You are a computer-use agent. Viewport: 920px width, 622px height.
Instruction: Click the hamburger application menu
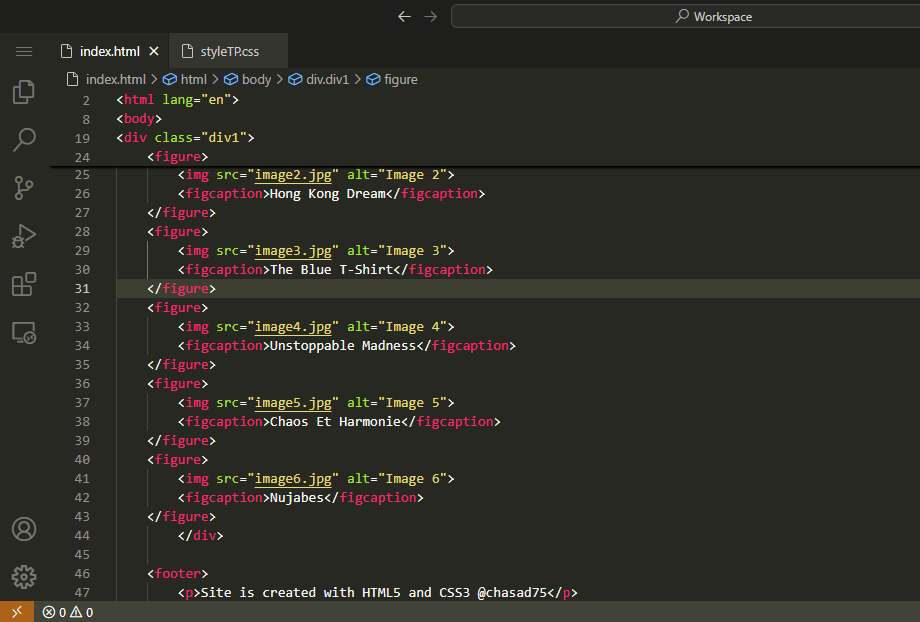[24, 51]
